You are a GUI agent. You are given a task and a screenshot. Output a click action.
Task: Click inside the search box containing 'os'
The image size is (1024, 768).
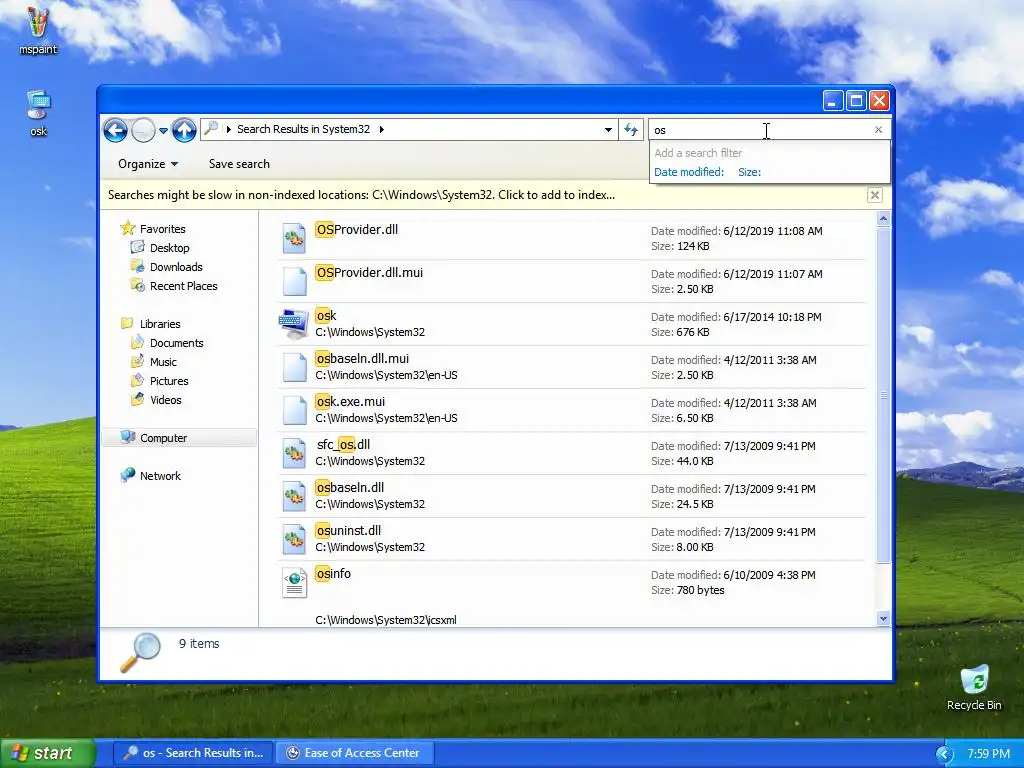[x=761, y=130]
